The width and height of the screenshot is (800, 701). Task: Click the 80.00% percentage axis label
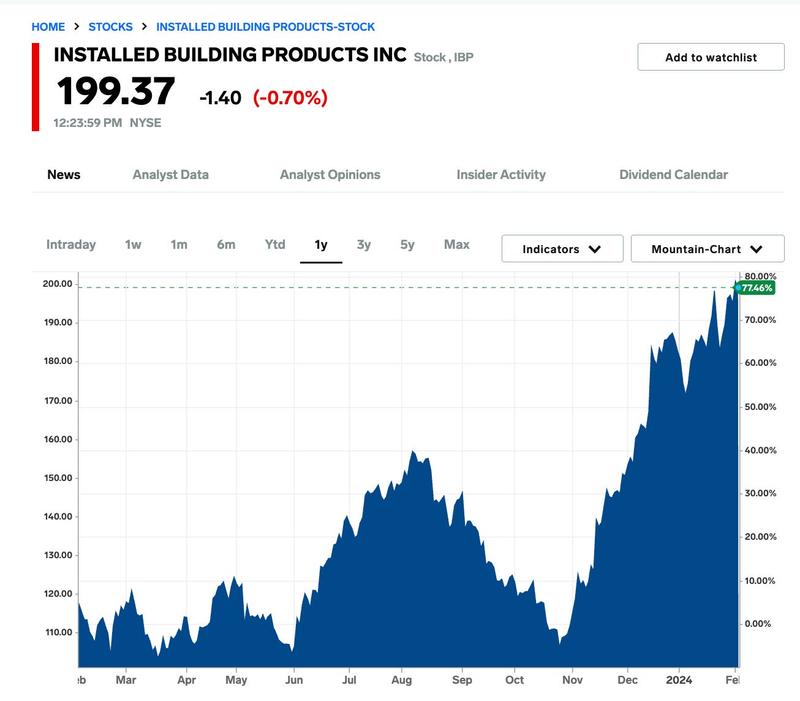click(x=760, y=276)
